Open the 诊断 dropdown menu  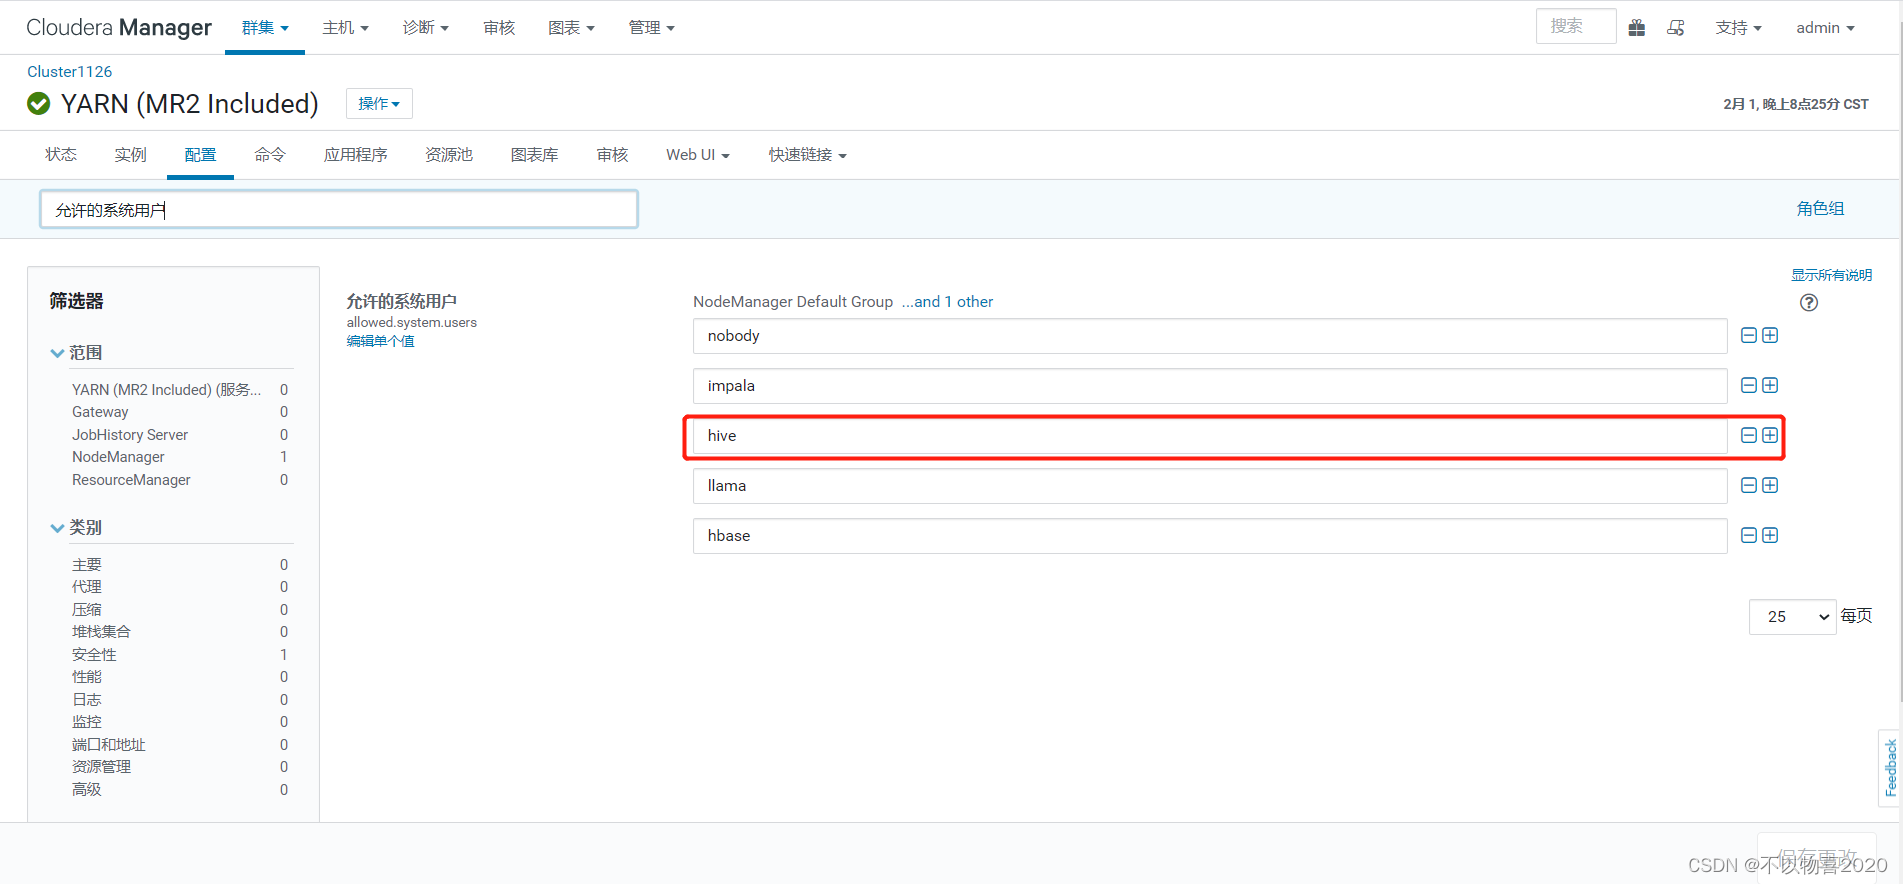point(426,28)
